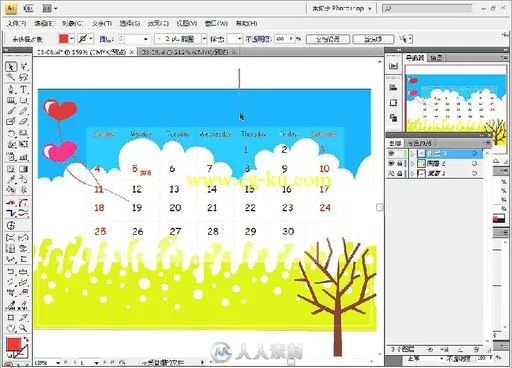
Task: Click the Swap Fill and Stroke arrow
Action: [26, 339]
